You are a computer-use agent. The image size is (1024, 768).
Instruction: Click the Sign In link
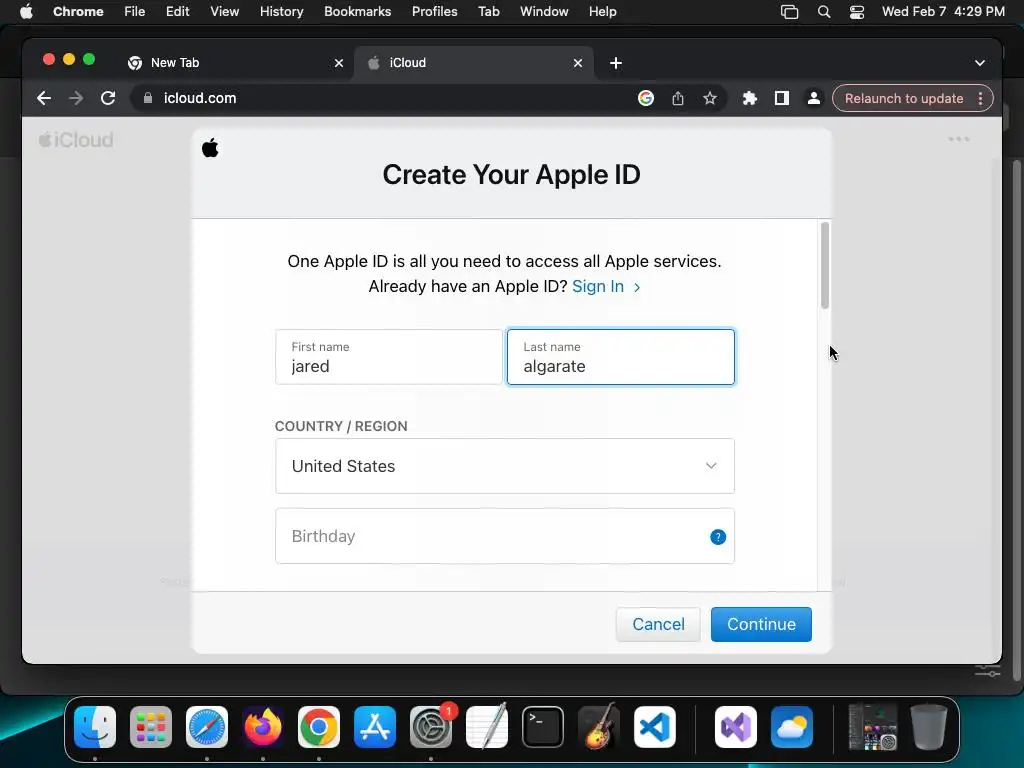point(606,287)
